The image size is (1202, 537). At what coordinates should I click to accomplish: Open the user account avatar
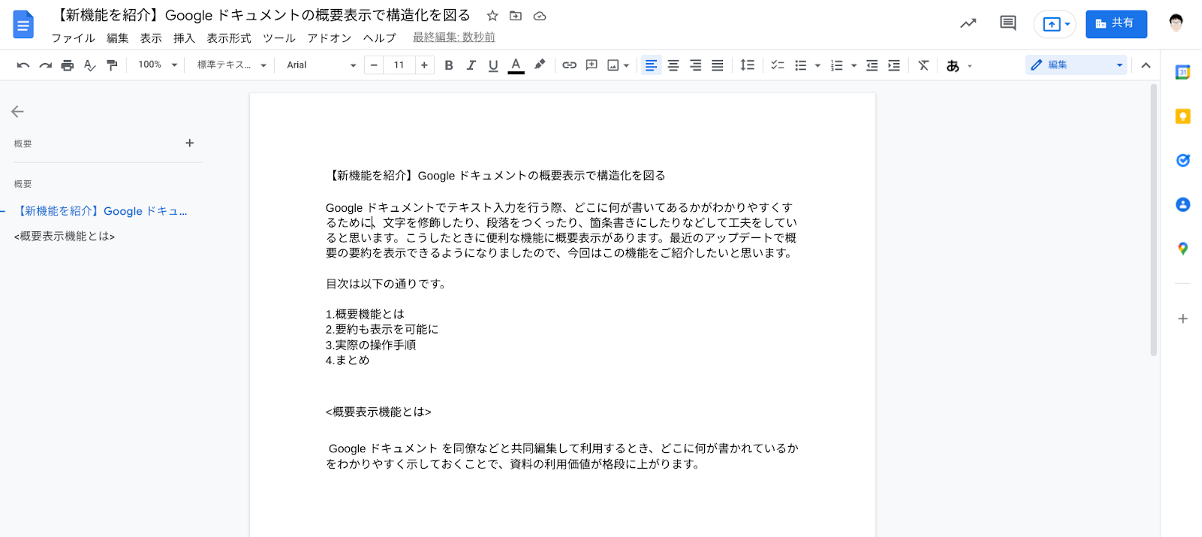tap(1177, 24)
